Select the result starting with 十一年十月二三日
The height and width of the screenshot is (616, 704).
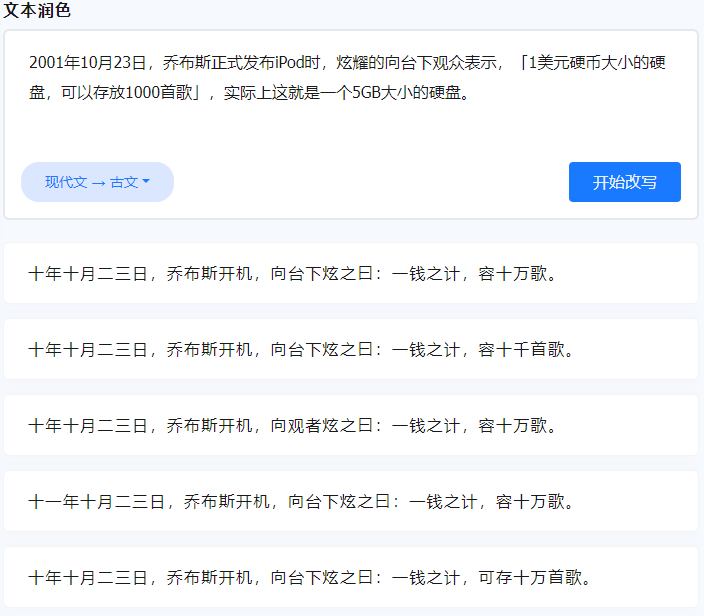click(350, 501)
